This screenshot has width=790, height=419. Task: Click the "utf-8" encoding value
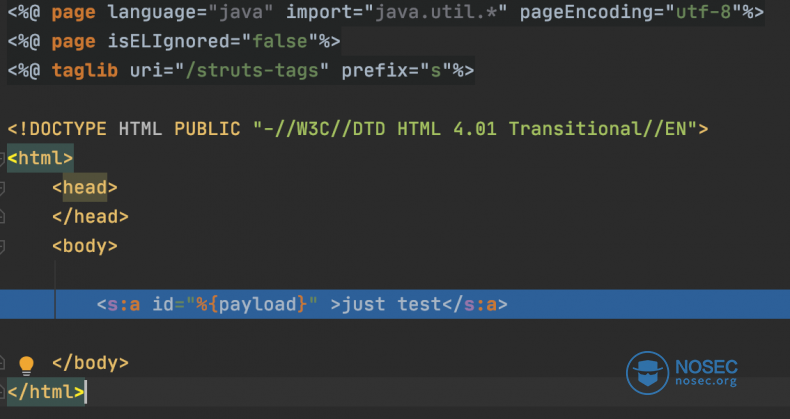click(x=703, y=12)
